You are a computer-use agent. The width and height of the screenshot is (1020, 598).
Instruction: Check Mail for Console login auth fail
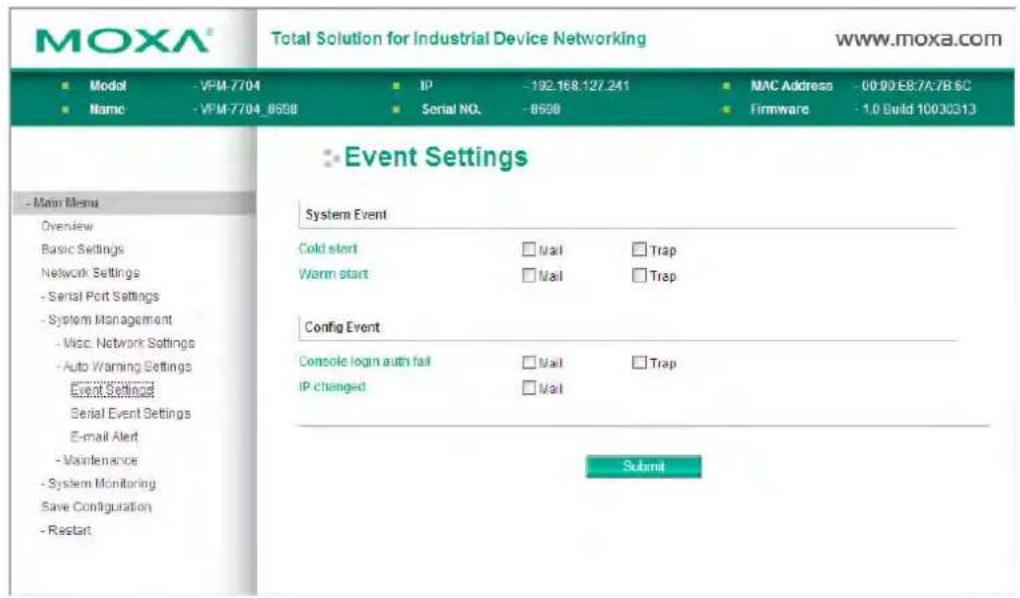pyautogui.click(x=529, y=362)
